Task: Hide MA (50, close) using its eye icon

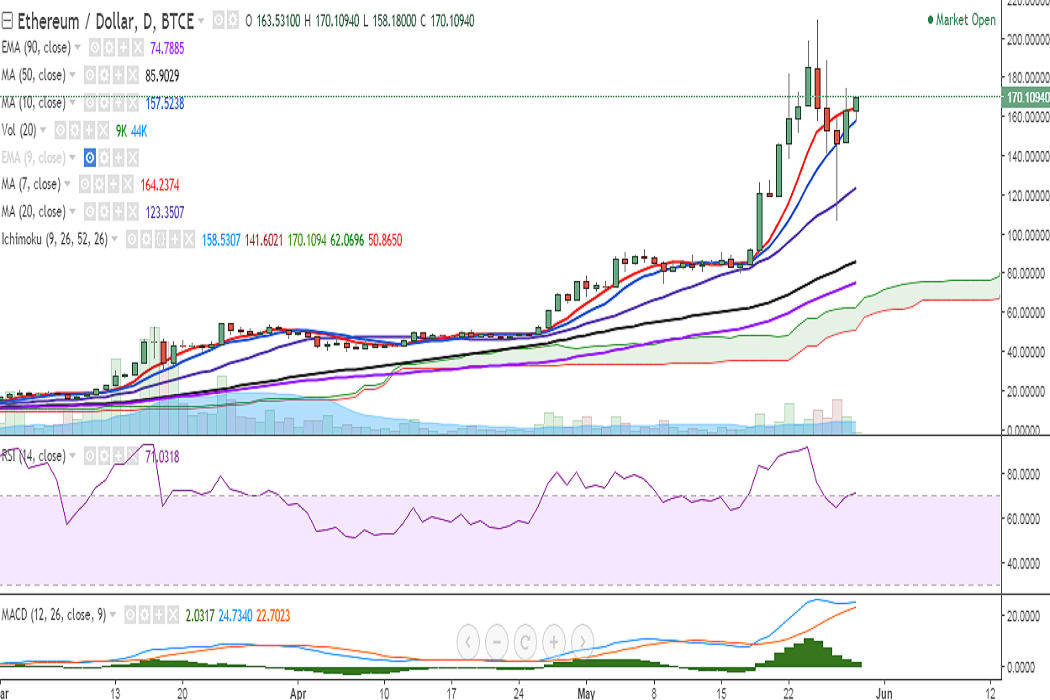Action: click(x=90, y=76)
